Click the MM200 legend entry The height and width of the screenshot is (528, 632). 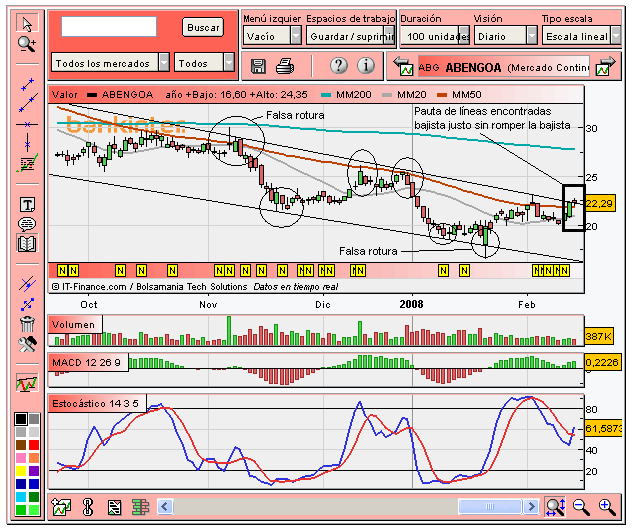coord(346,95)
